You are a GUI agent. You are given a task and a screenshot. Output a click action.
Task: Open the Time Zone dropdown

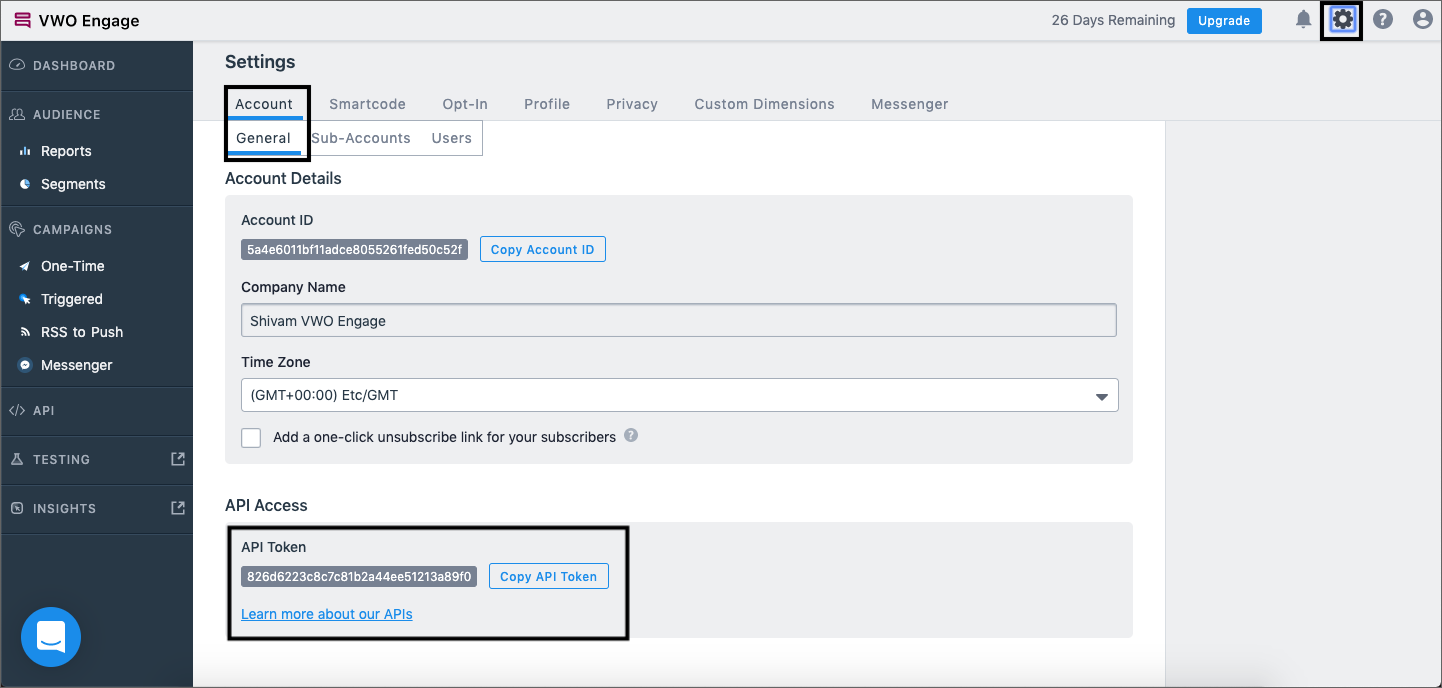point(680,395)
